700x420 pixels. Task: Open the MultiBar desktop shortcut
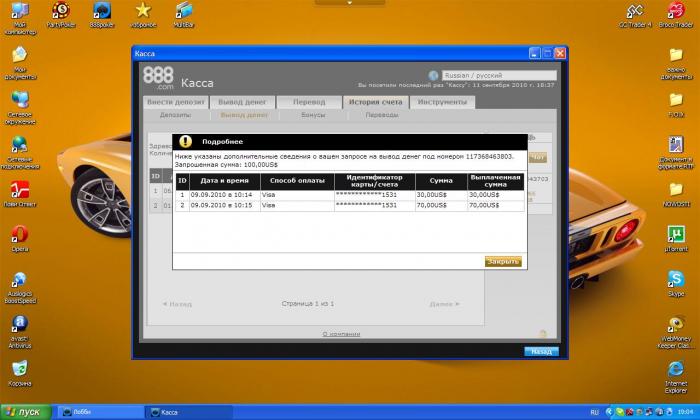(x=183, y=14)
